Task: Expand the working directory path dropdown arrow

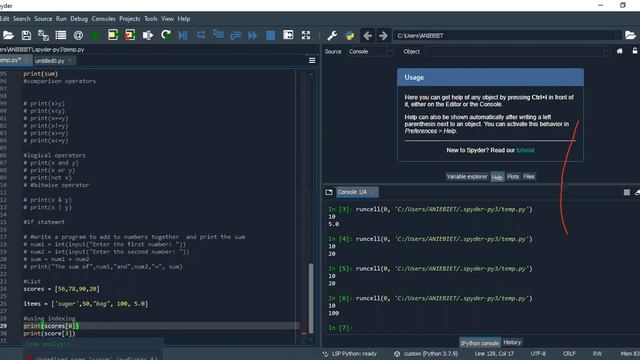Action: (618, 36)
